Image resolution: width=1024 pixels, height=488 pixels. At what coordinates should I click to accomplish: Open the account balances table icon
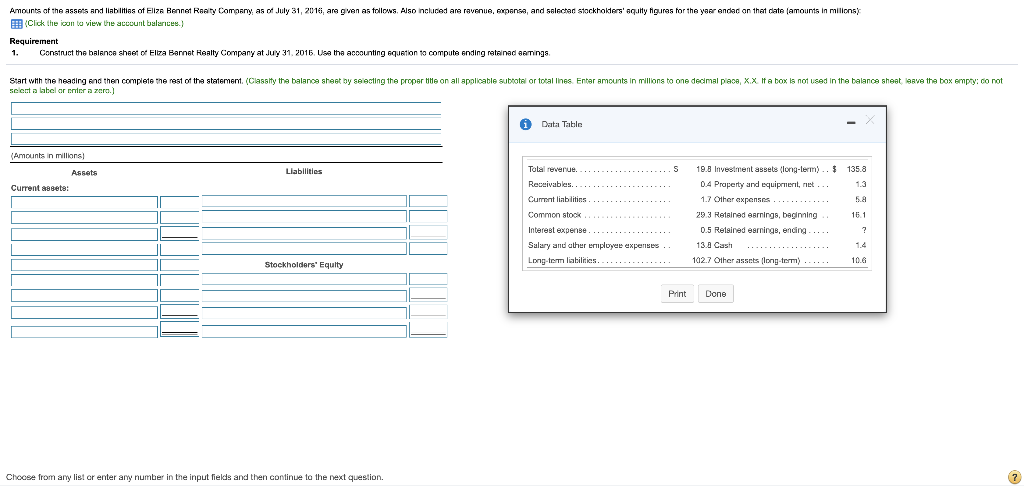pyautogui.click(x=16, y=24)
